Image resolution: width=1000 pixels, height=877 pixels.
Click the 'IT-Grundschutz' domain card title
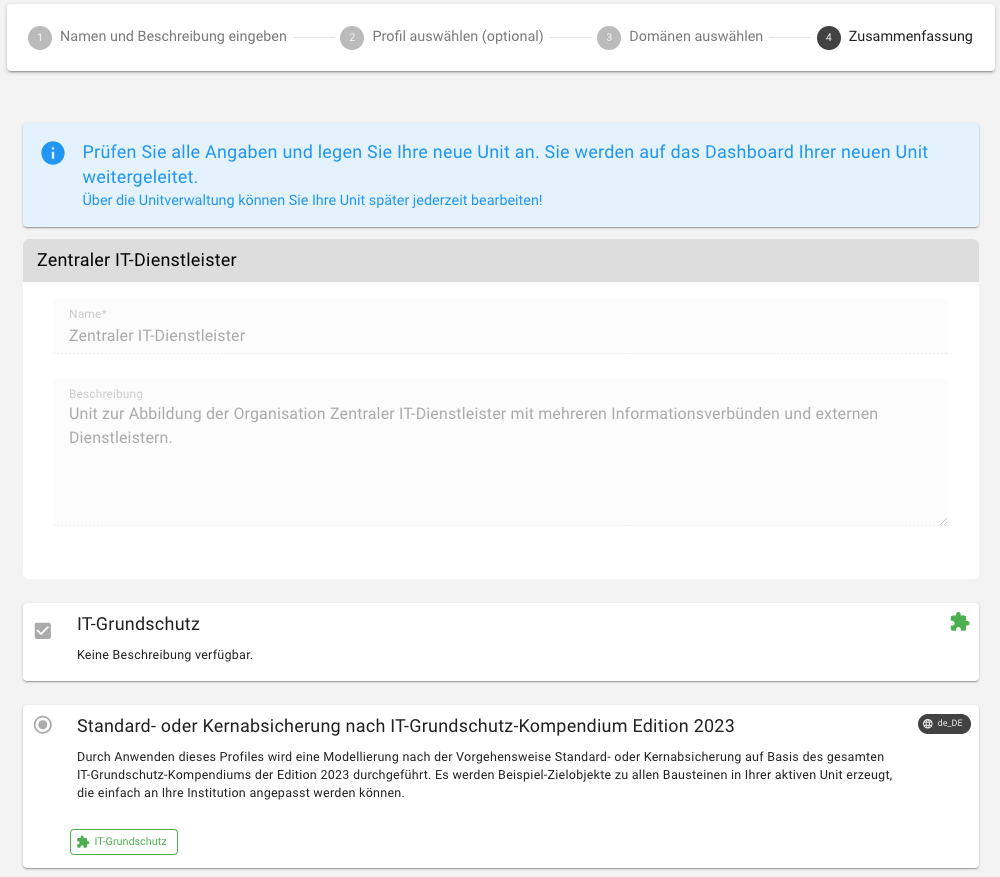coord(138,624)
